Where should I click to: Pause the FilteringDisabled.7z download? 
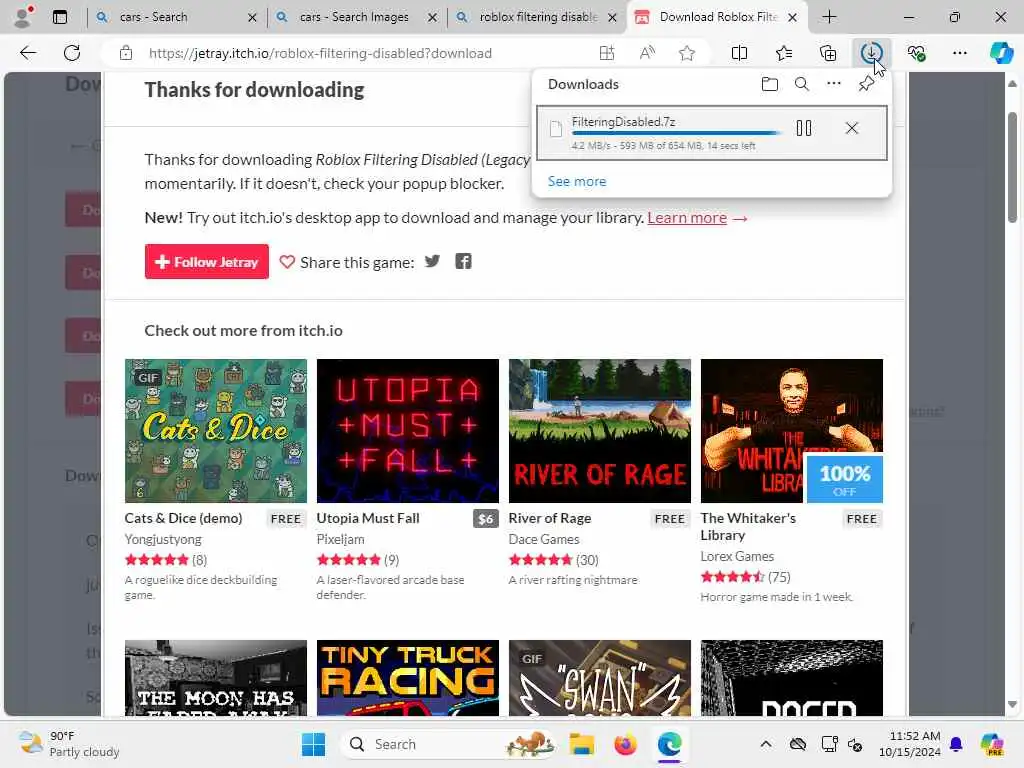(x=804, y=128)
